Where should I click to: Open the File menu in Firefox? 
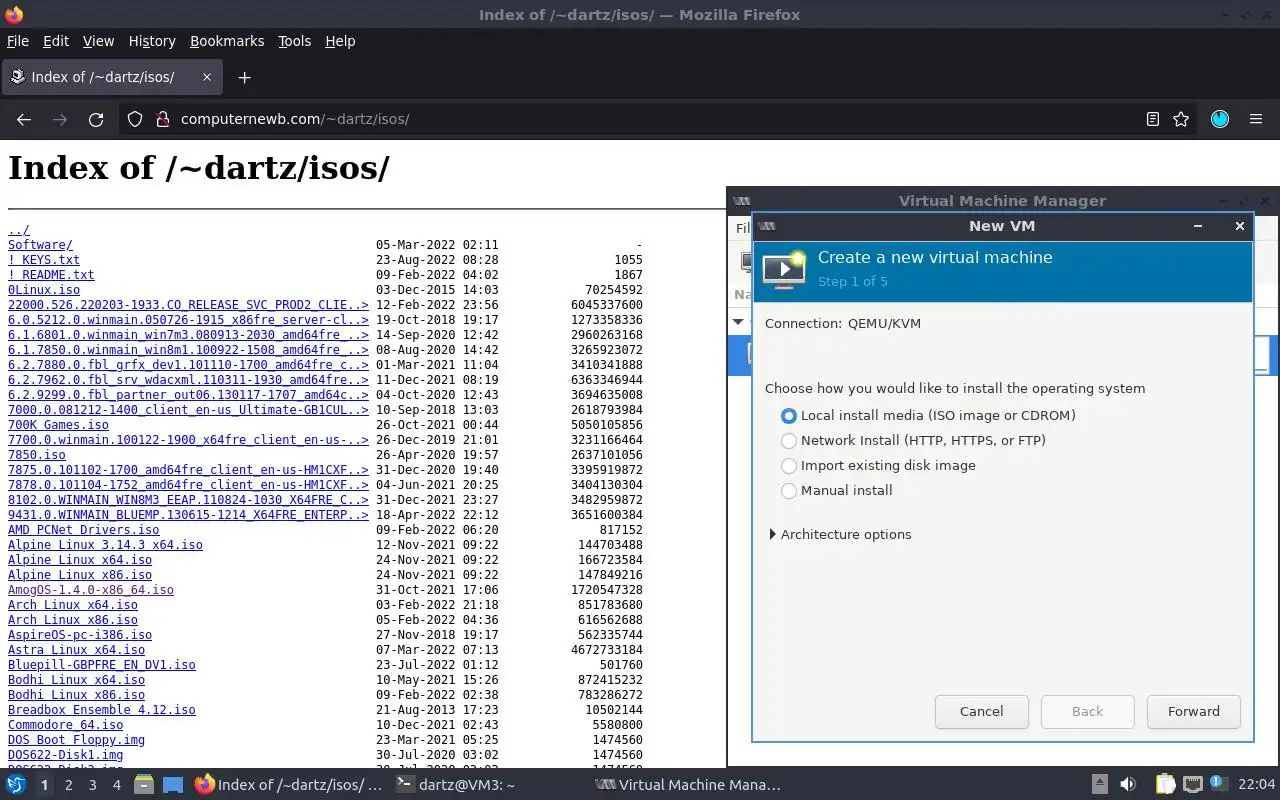coord(18,41)
